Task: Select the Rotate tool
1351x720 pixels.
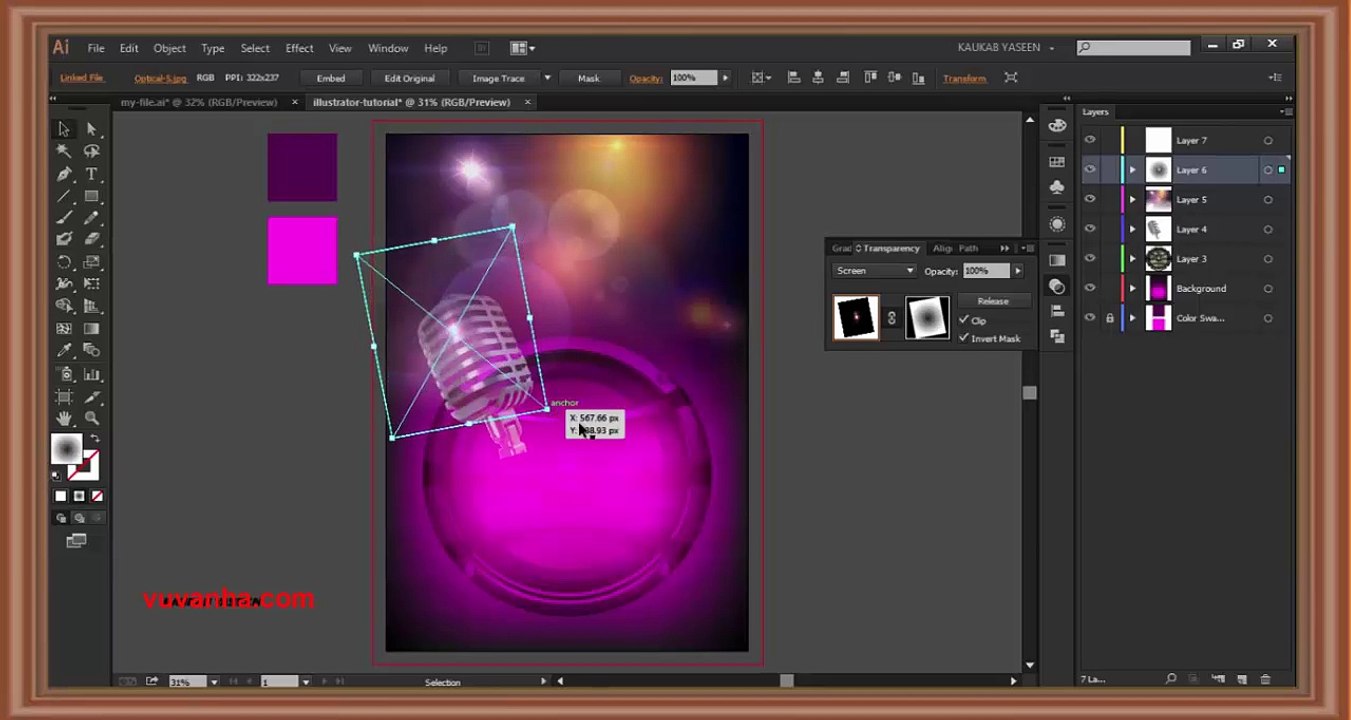Action: click(64, 262)
